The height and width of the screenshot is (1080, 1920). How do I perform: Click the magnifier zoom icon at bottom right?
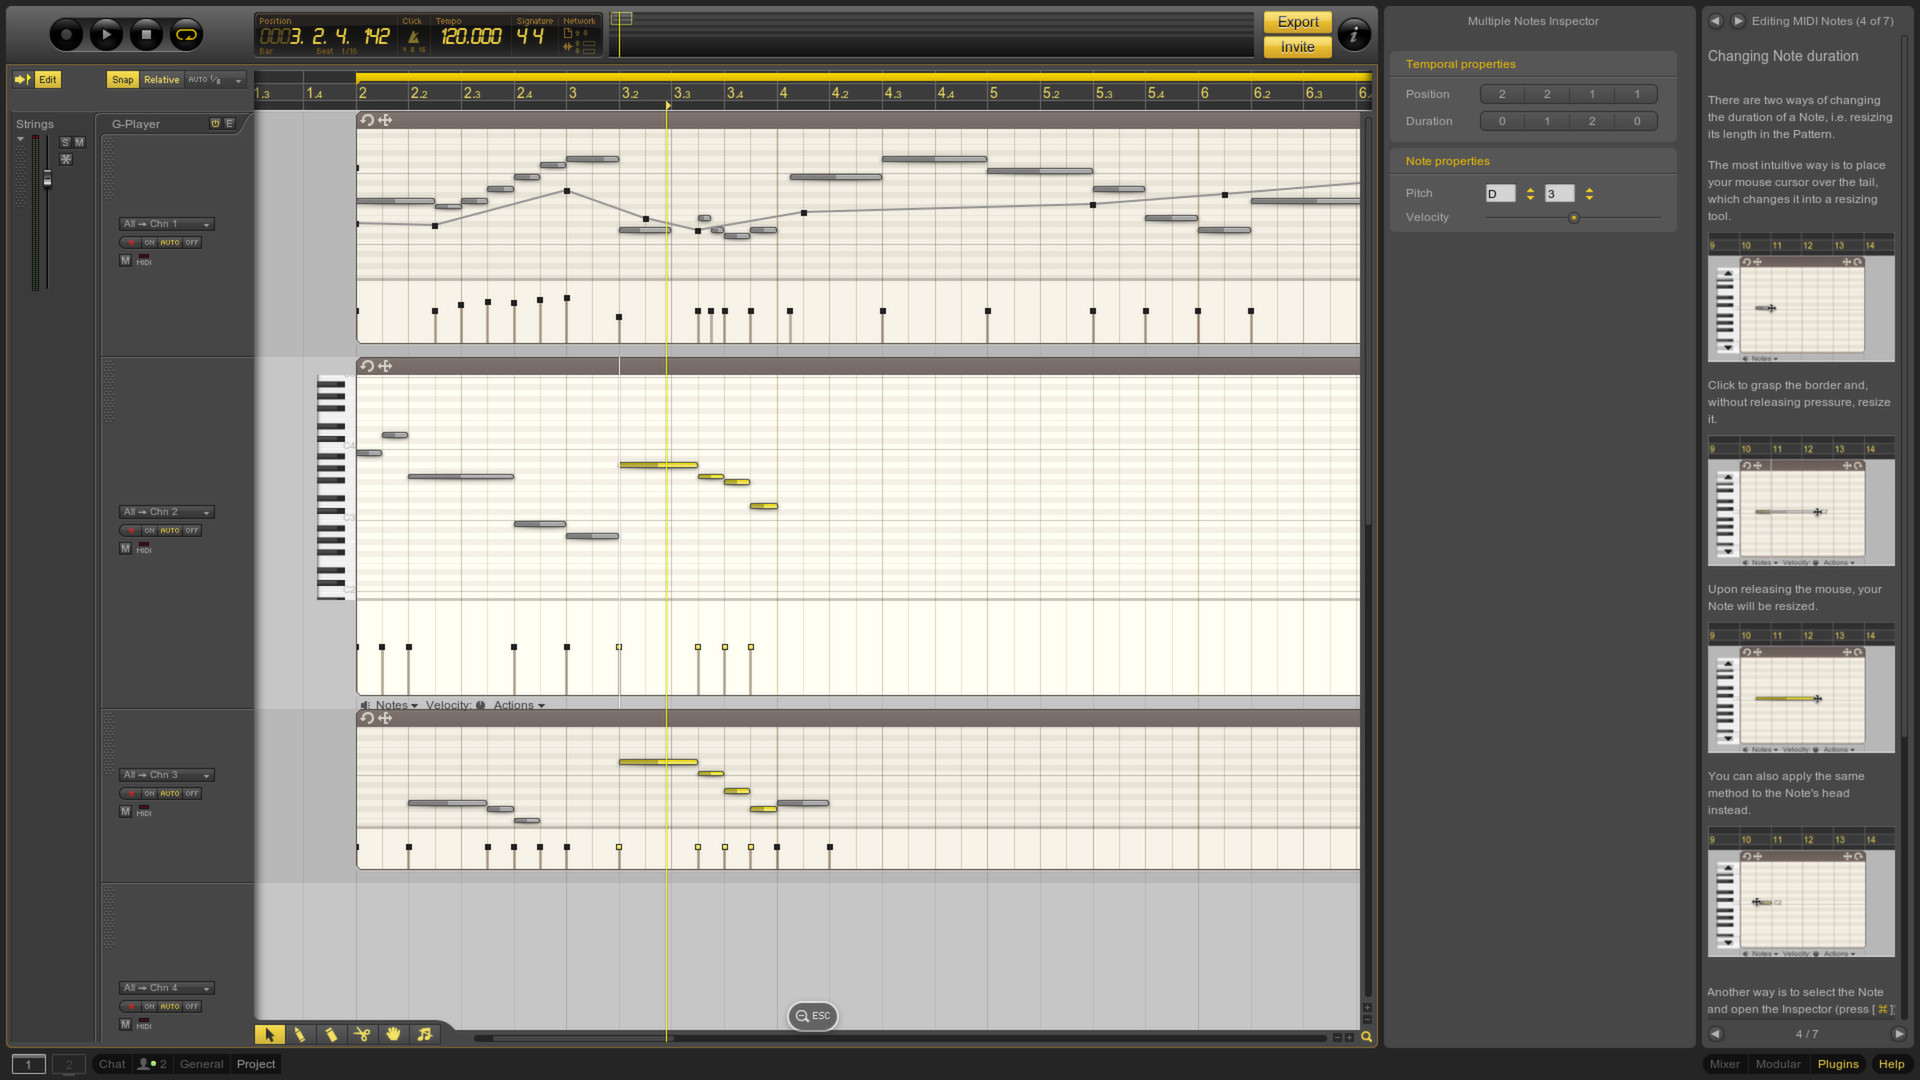point(1367,1037)
